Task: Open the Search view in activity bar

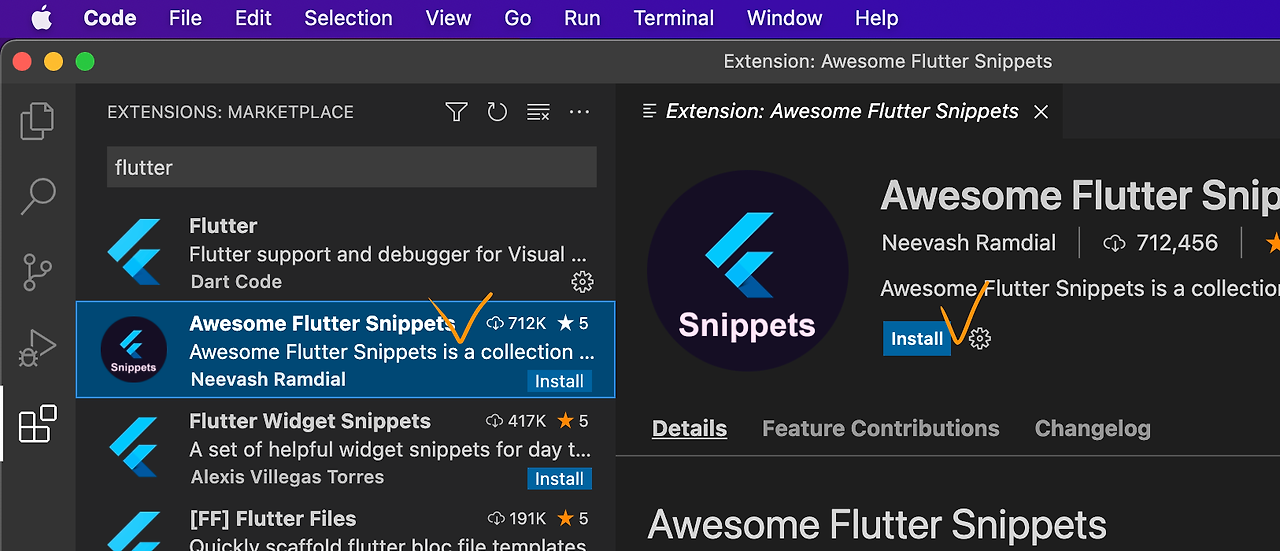Action: [x=38, y=196]
